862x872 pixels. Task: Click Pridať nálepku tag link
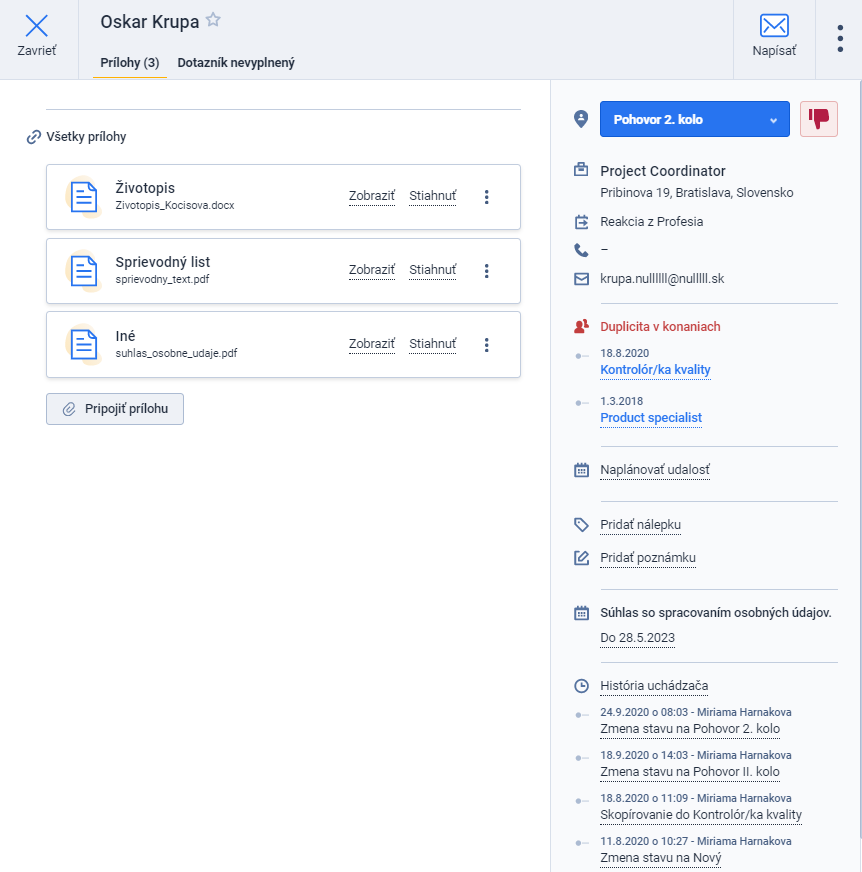(640, 525)
